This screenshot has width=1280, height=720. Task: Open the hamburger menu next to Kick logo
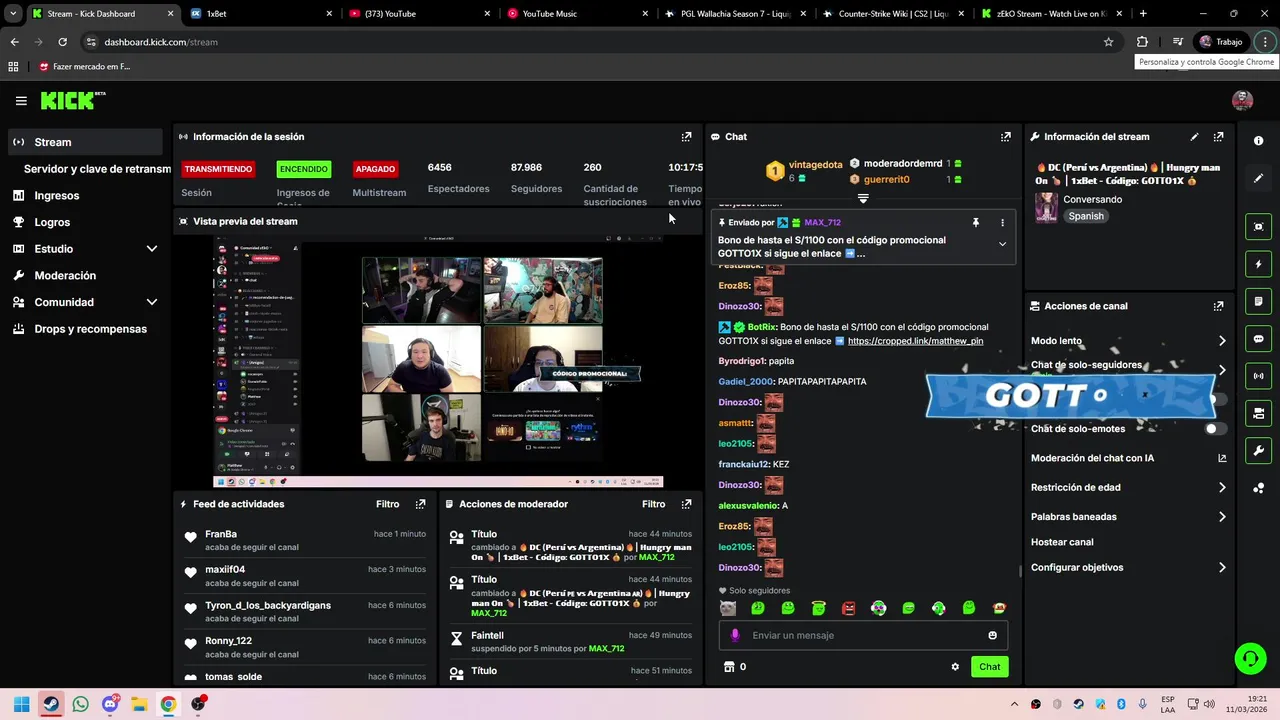(21, 100)
